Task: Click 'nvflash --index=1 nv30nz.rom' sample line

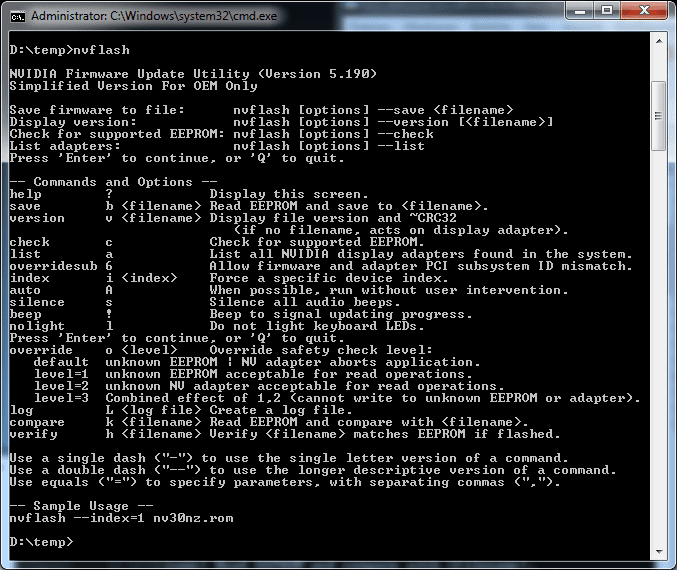Action: coord(121,518)
